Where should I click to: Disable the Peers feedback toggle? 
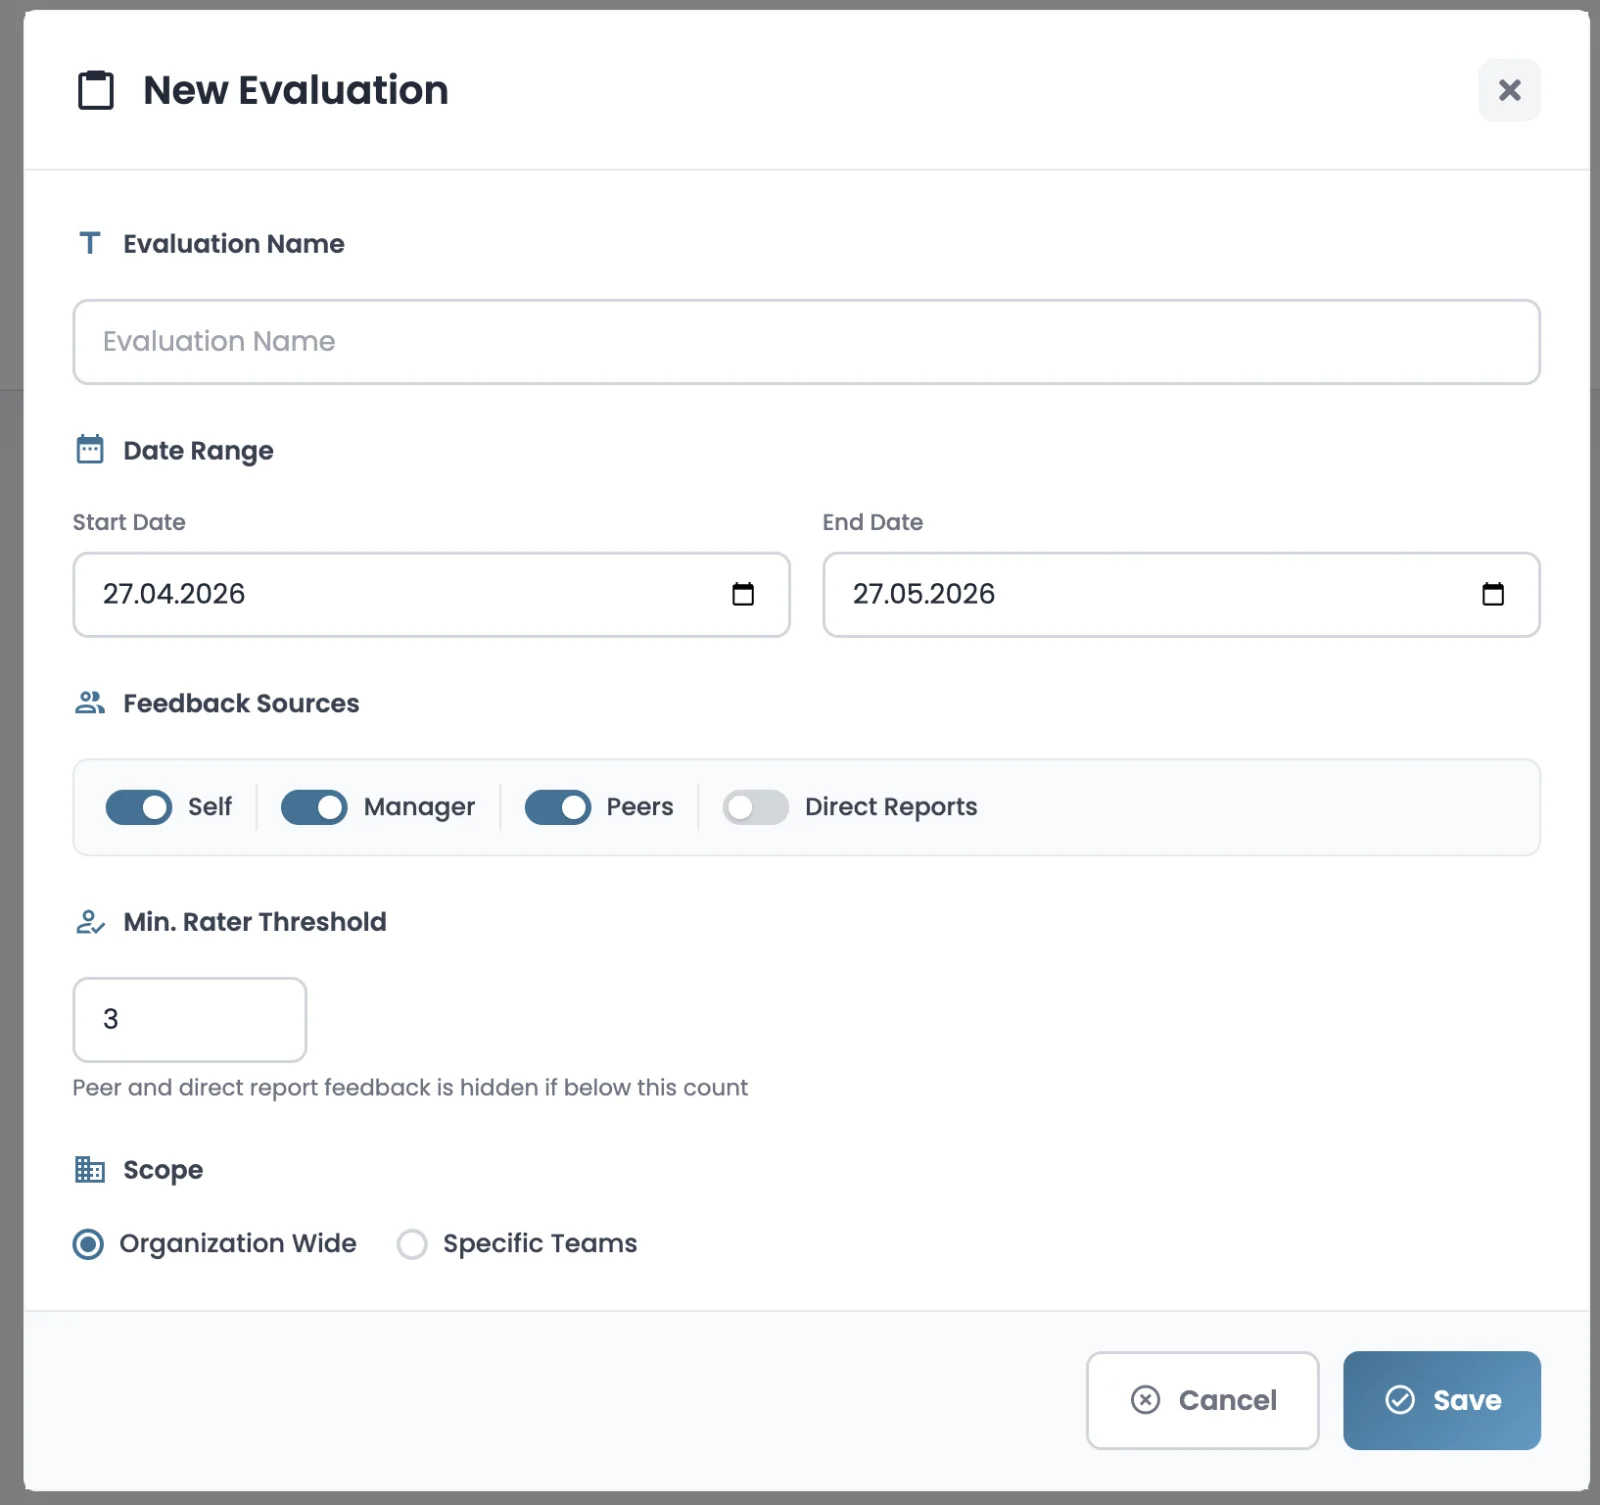557,807
